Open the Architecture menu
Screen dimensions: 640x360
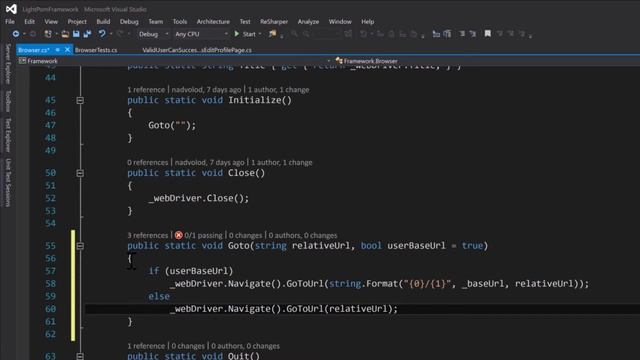pyautogui.click(x=213, y=22)
